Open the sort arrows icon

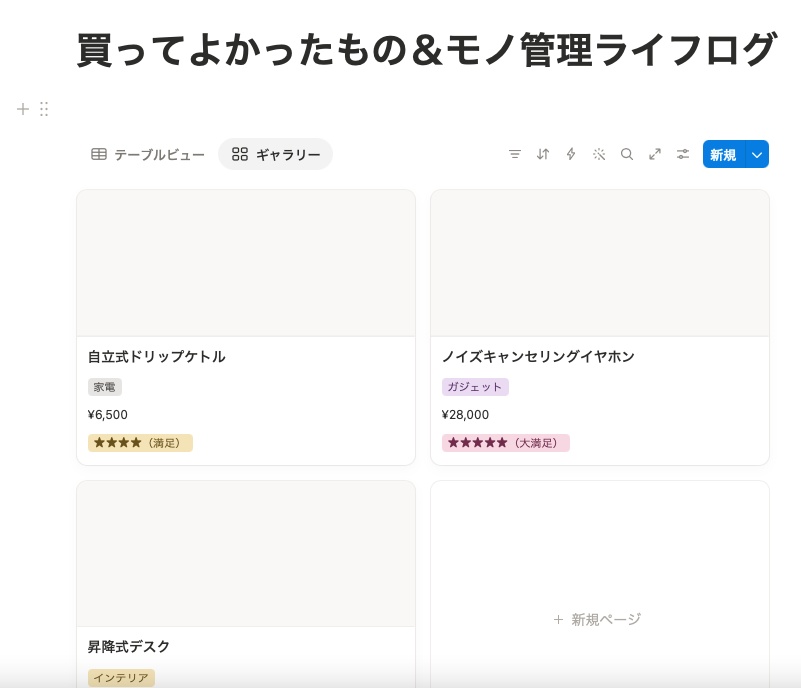click(x=543, y=154)
